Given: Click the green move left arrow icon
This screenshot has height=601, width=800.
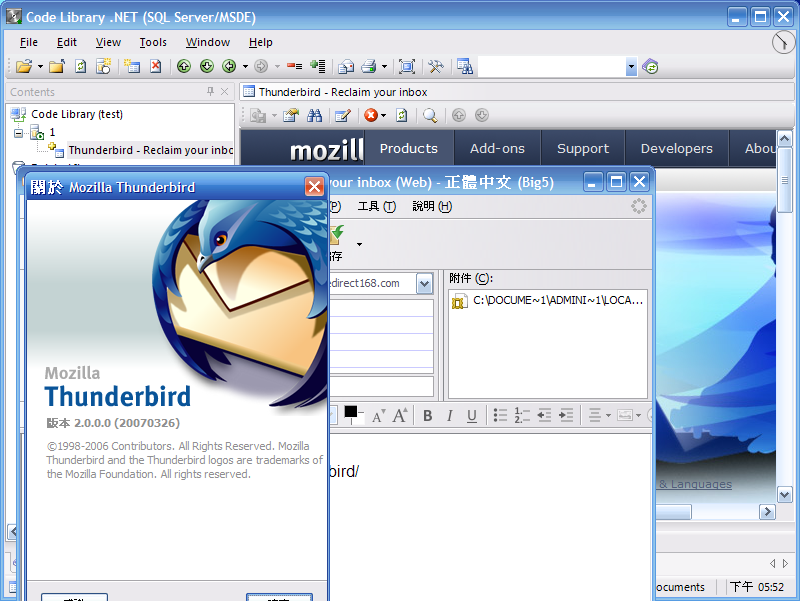Looking at the screenshot, I should tap(230, 66).
